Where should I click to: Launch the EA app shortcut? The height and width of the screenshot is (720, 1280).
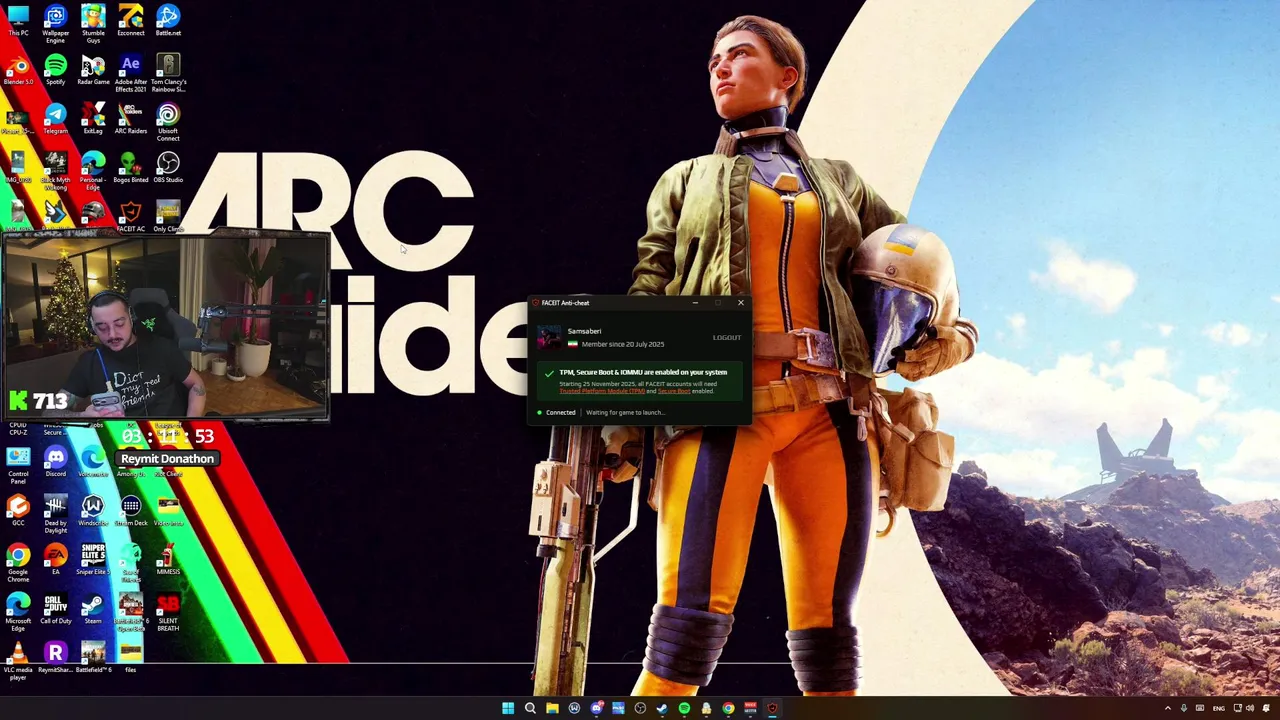pyautogui.click(x=55, y=560)
